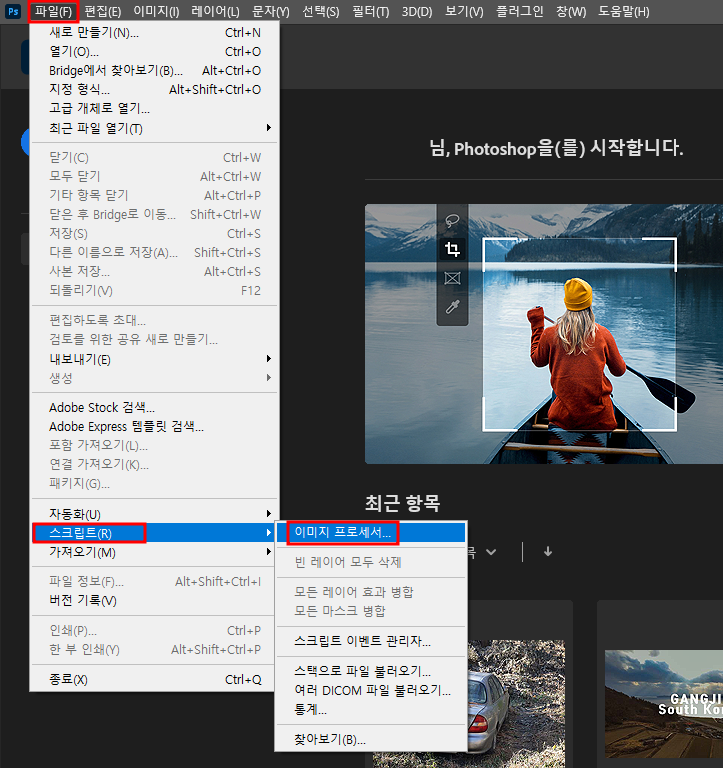Choose 열기(O)... from the menu
Screen dimensions: 723x768
pos(154,52)
